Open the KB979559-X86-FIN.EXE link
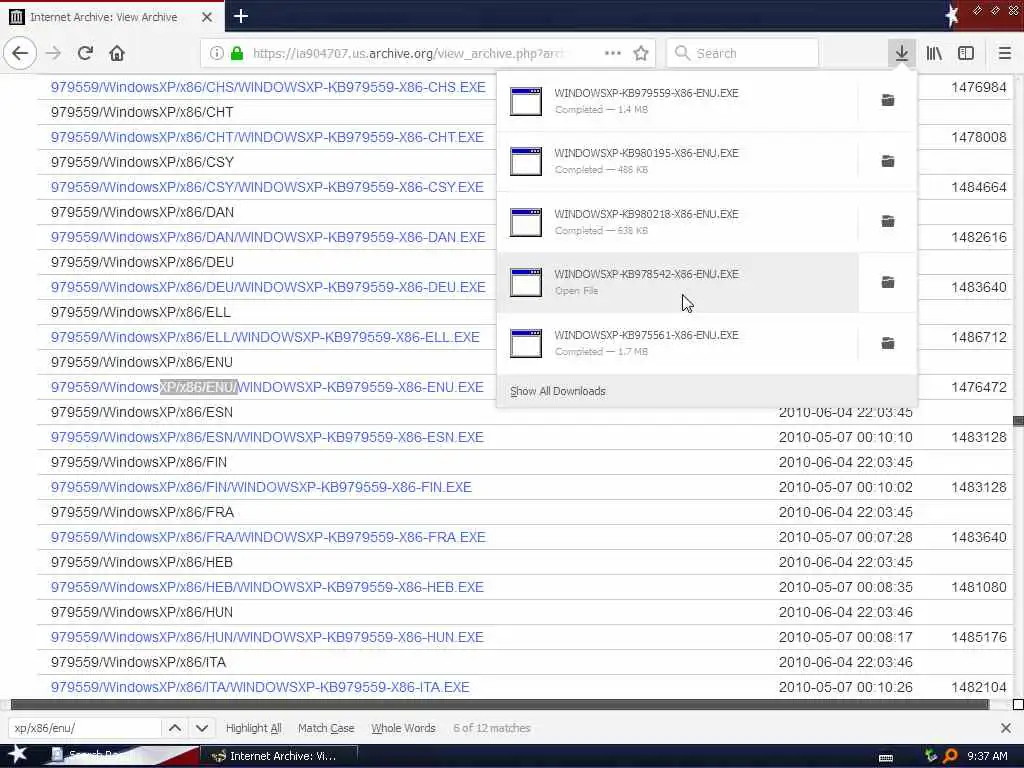This screenshot has height=768, width=1024. pyautogui.click(x=261, y=487)
